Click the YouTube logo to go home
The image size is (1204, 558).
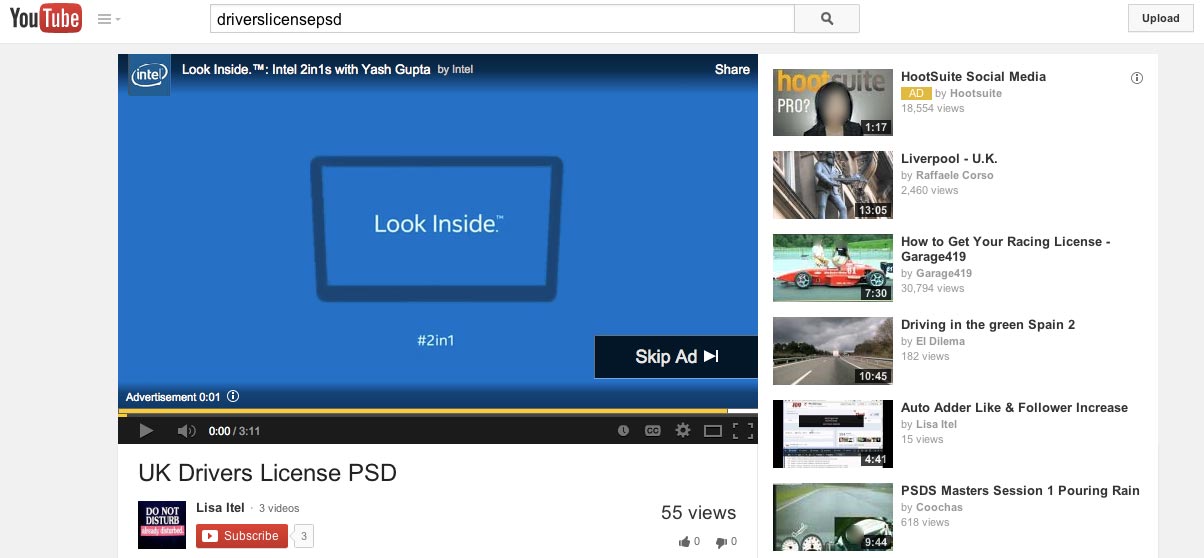click(45, 18)
